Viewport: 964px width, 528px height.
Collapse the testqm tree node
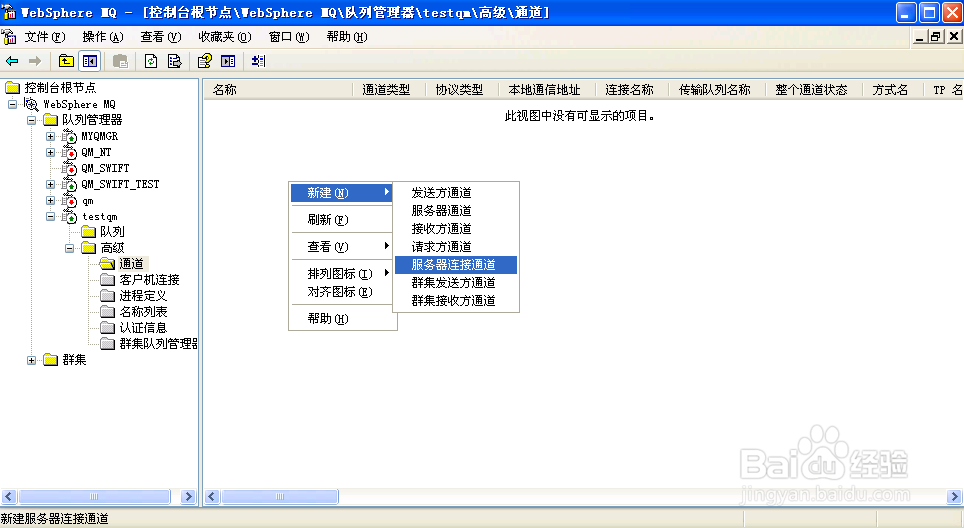(50, 216)
